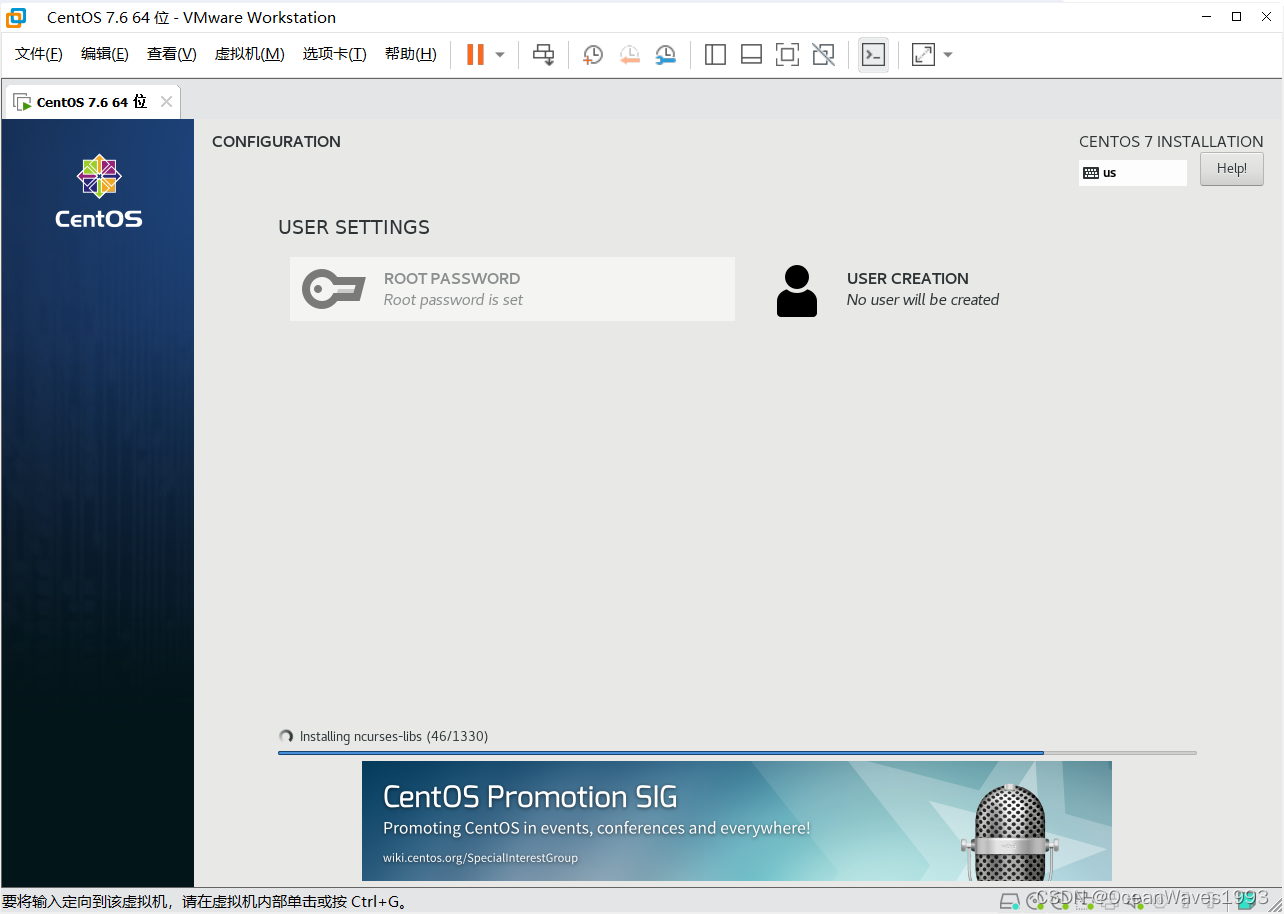Open the 帮助(H) menu
Image resolution: width=1284 pixels, height=914 pixels.
pyautogui.click(x=411, y=54)
